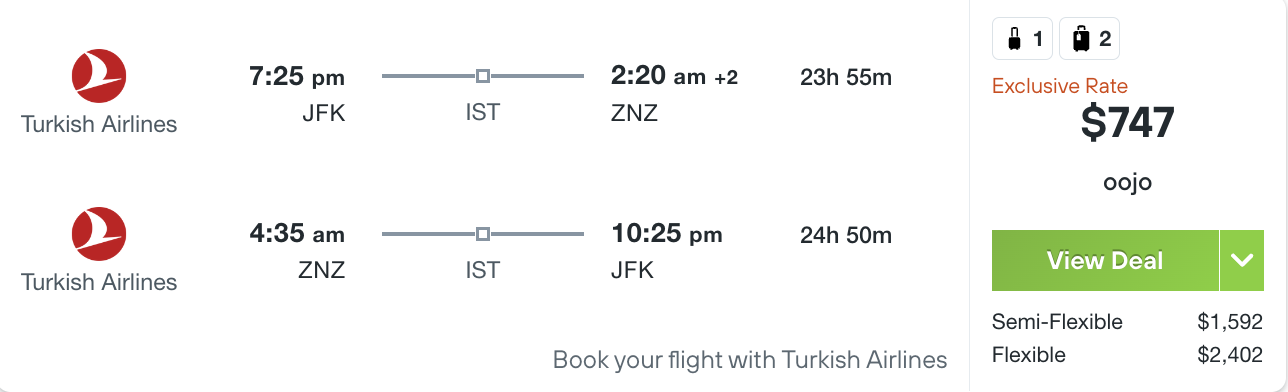Click the outbound IST layover marker
The image size is (1288, 392).
coord(483,76)
